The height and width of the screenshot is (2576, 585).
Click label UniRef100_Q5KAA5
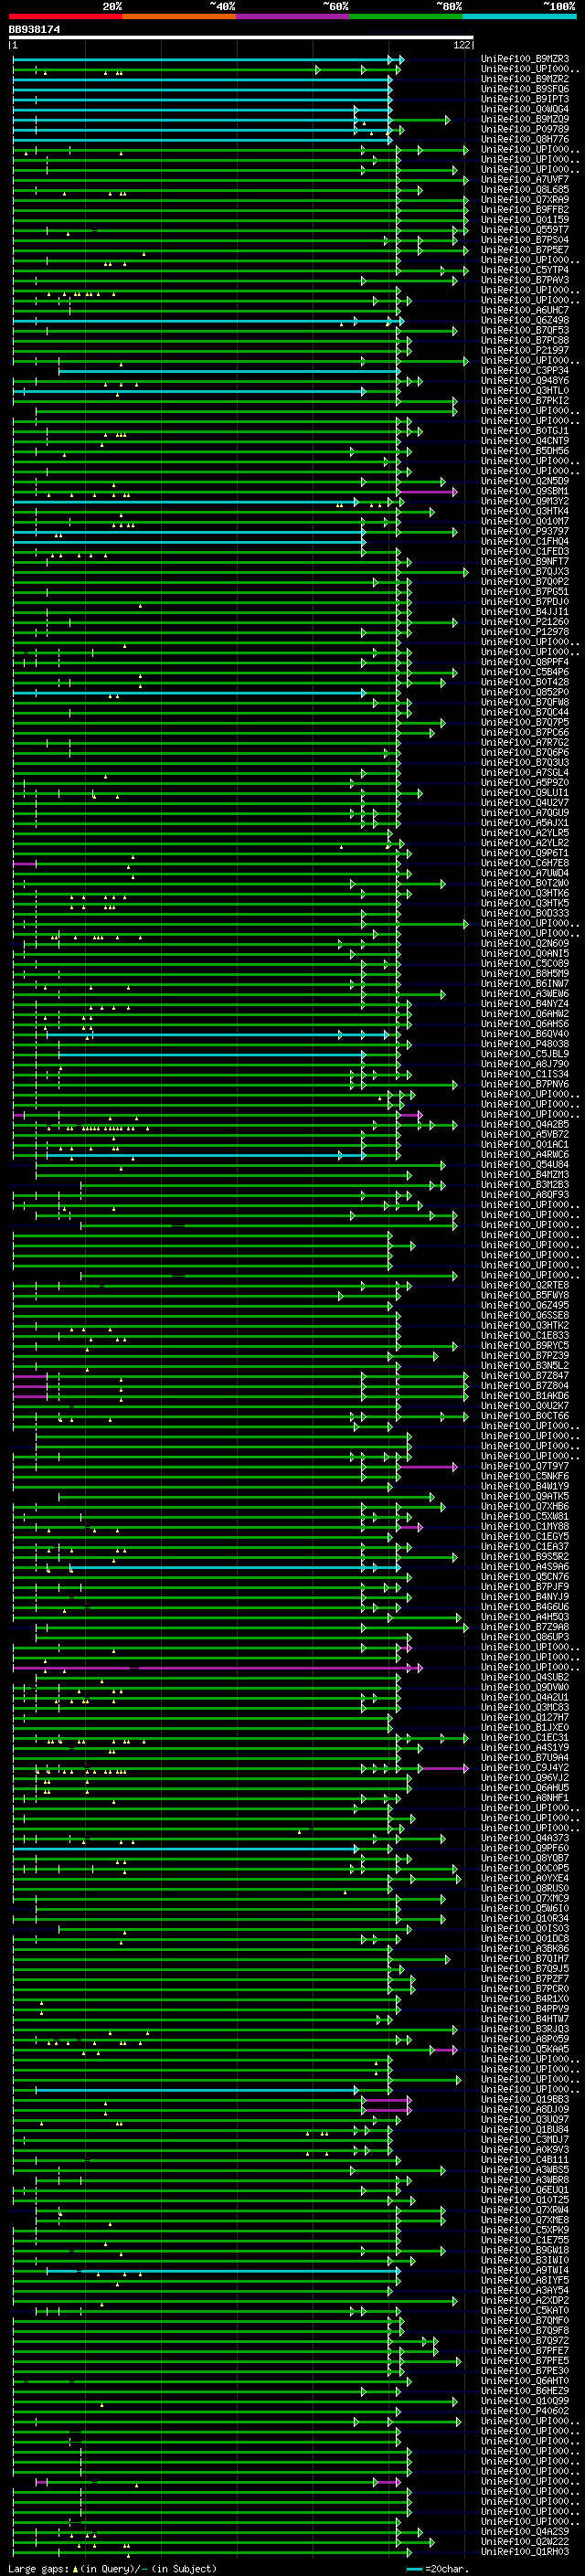[525, 2050]
